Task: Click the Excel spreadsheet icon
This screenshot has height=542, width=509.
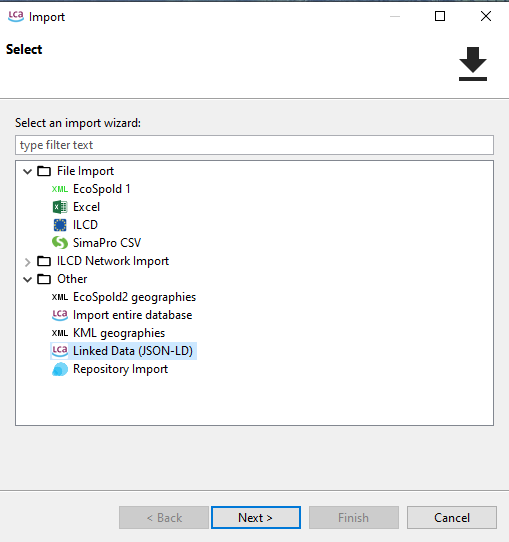Action: click(60, 207)
